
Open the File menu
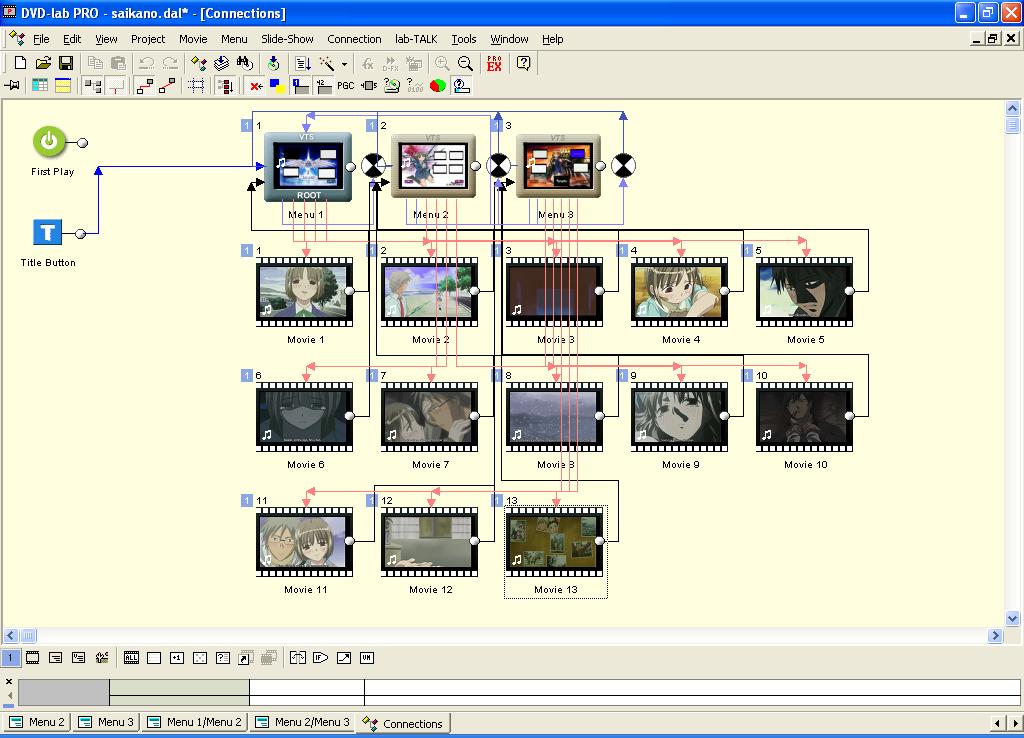click(x=41, y=39)
